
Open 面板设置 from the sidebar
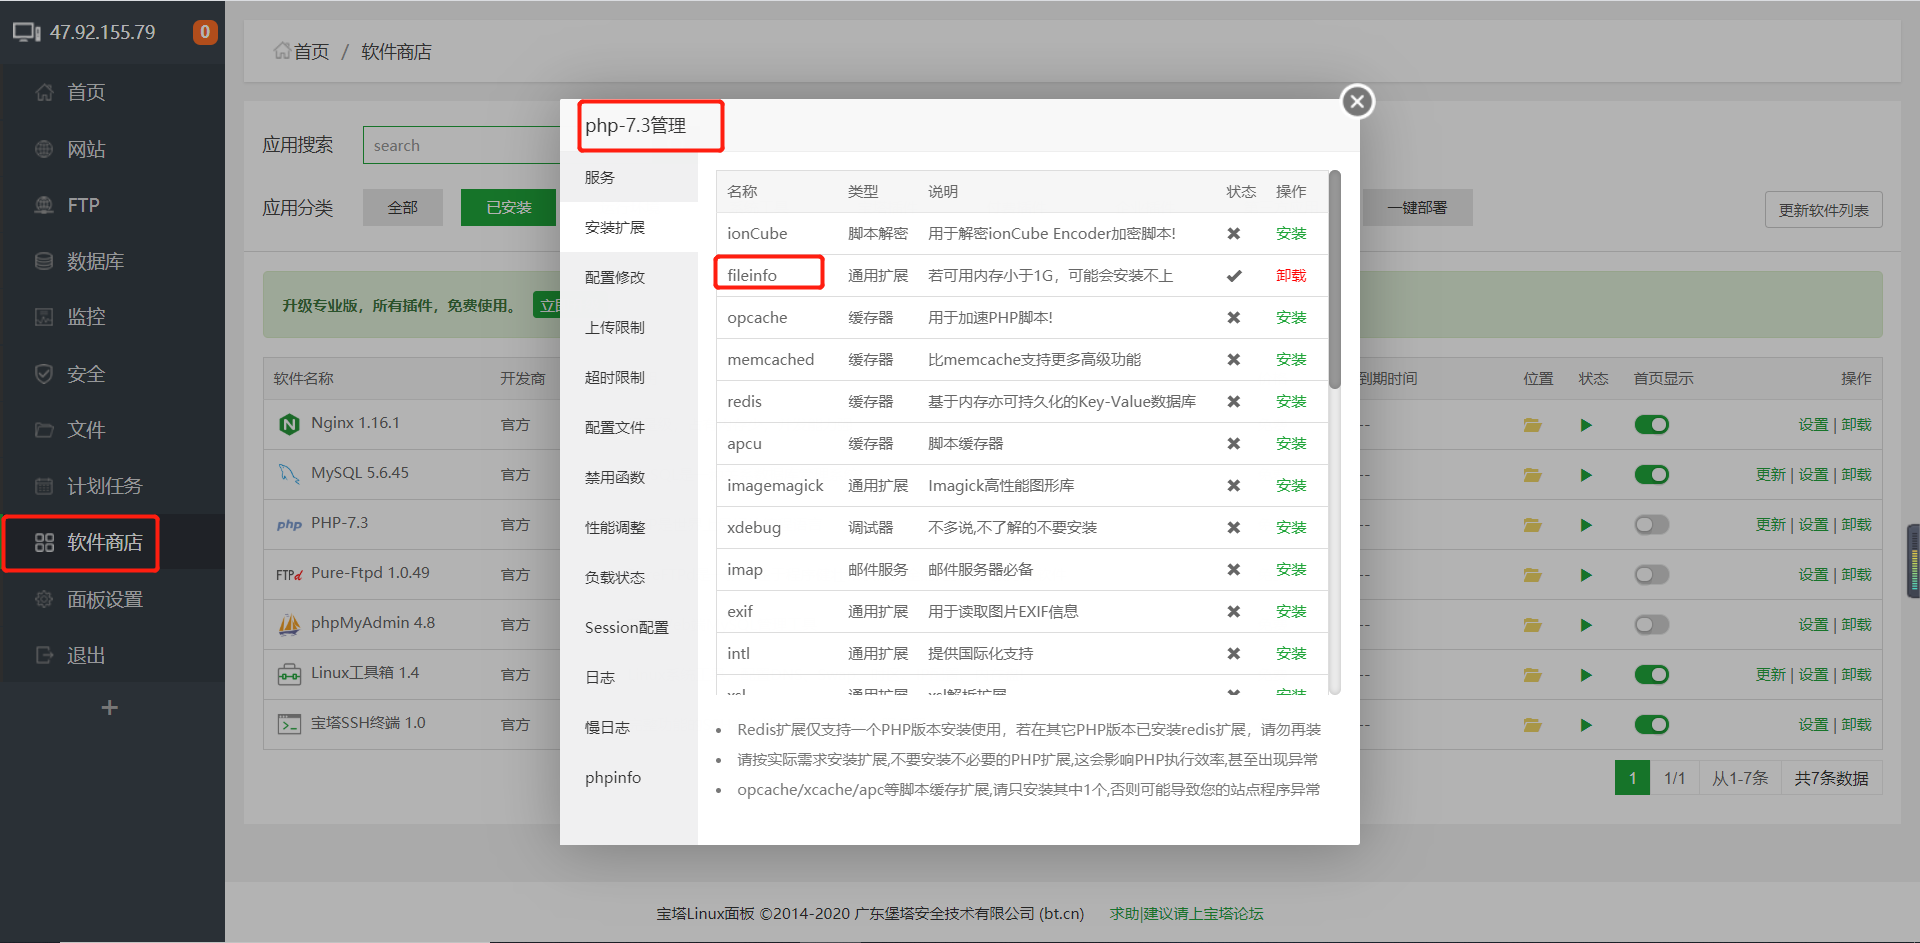click(x=102, y=598)
